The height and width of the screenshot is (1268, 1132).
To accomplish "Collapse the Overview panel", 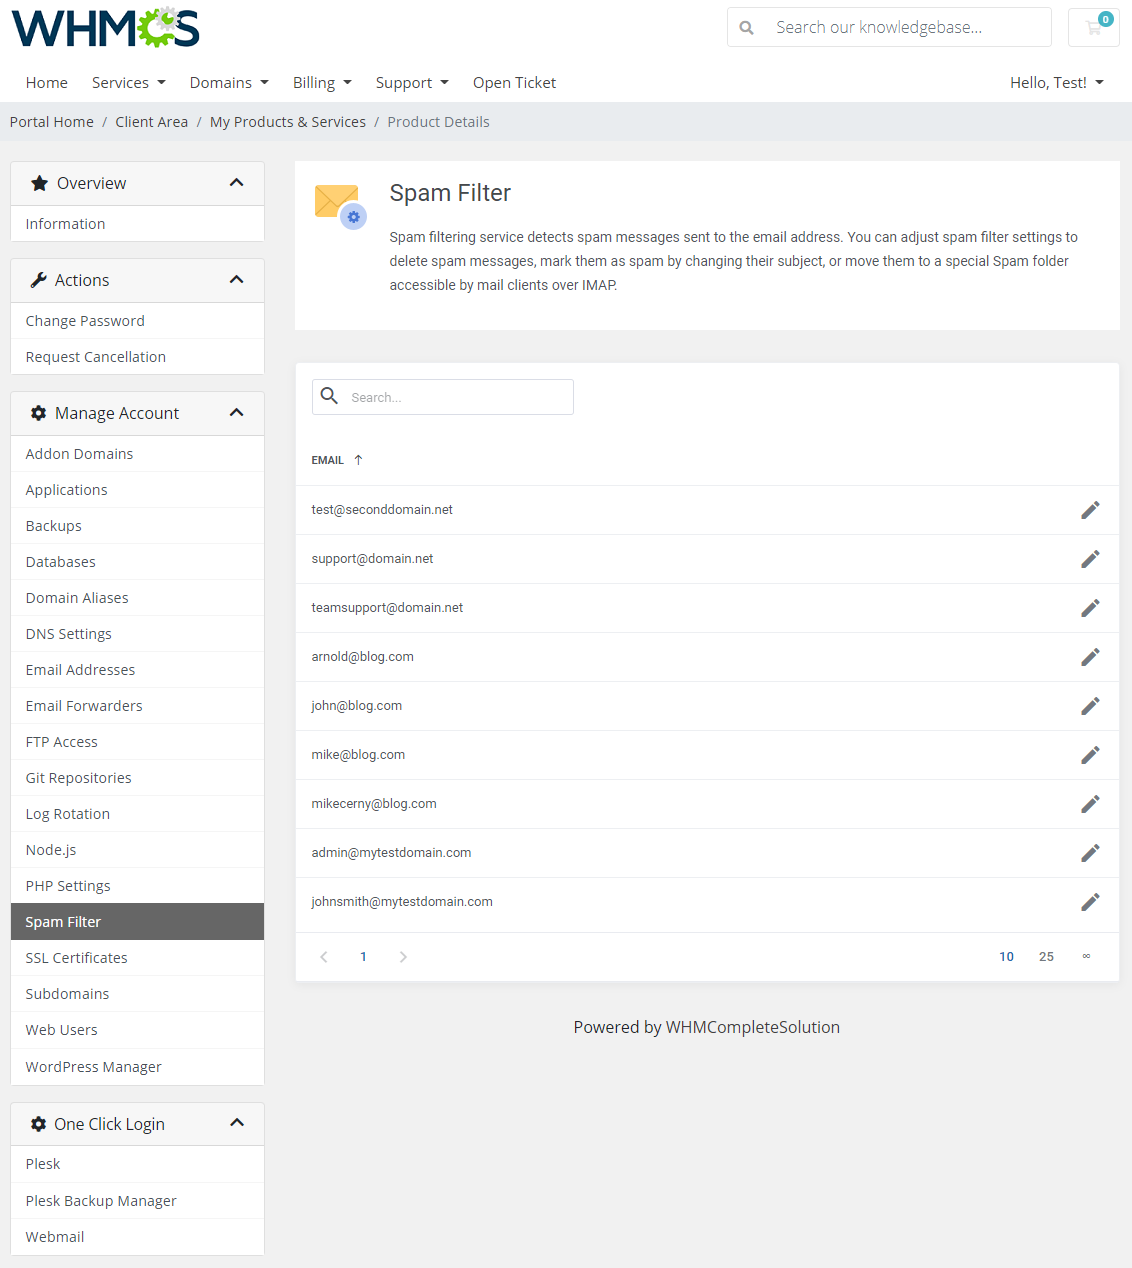I will click(x=237, y=183).
